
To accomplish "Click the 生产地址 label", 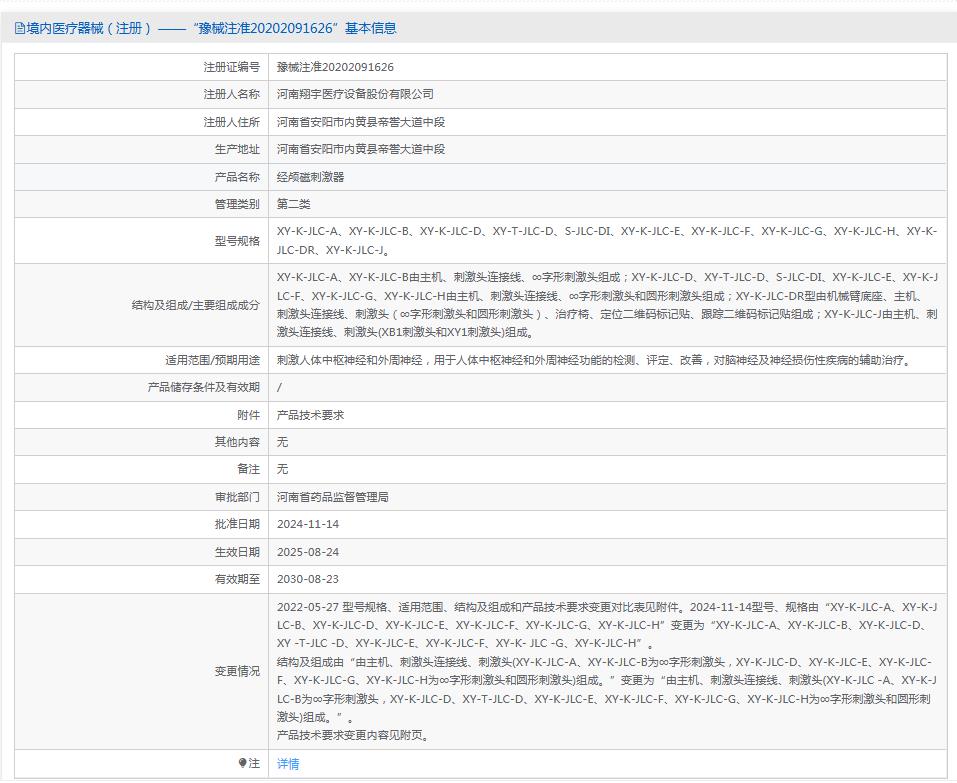I will click(x=237, y=150).
